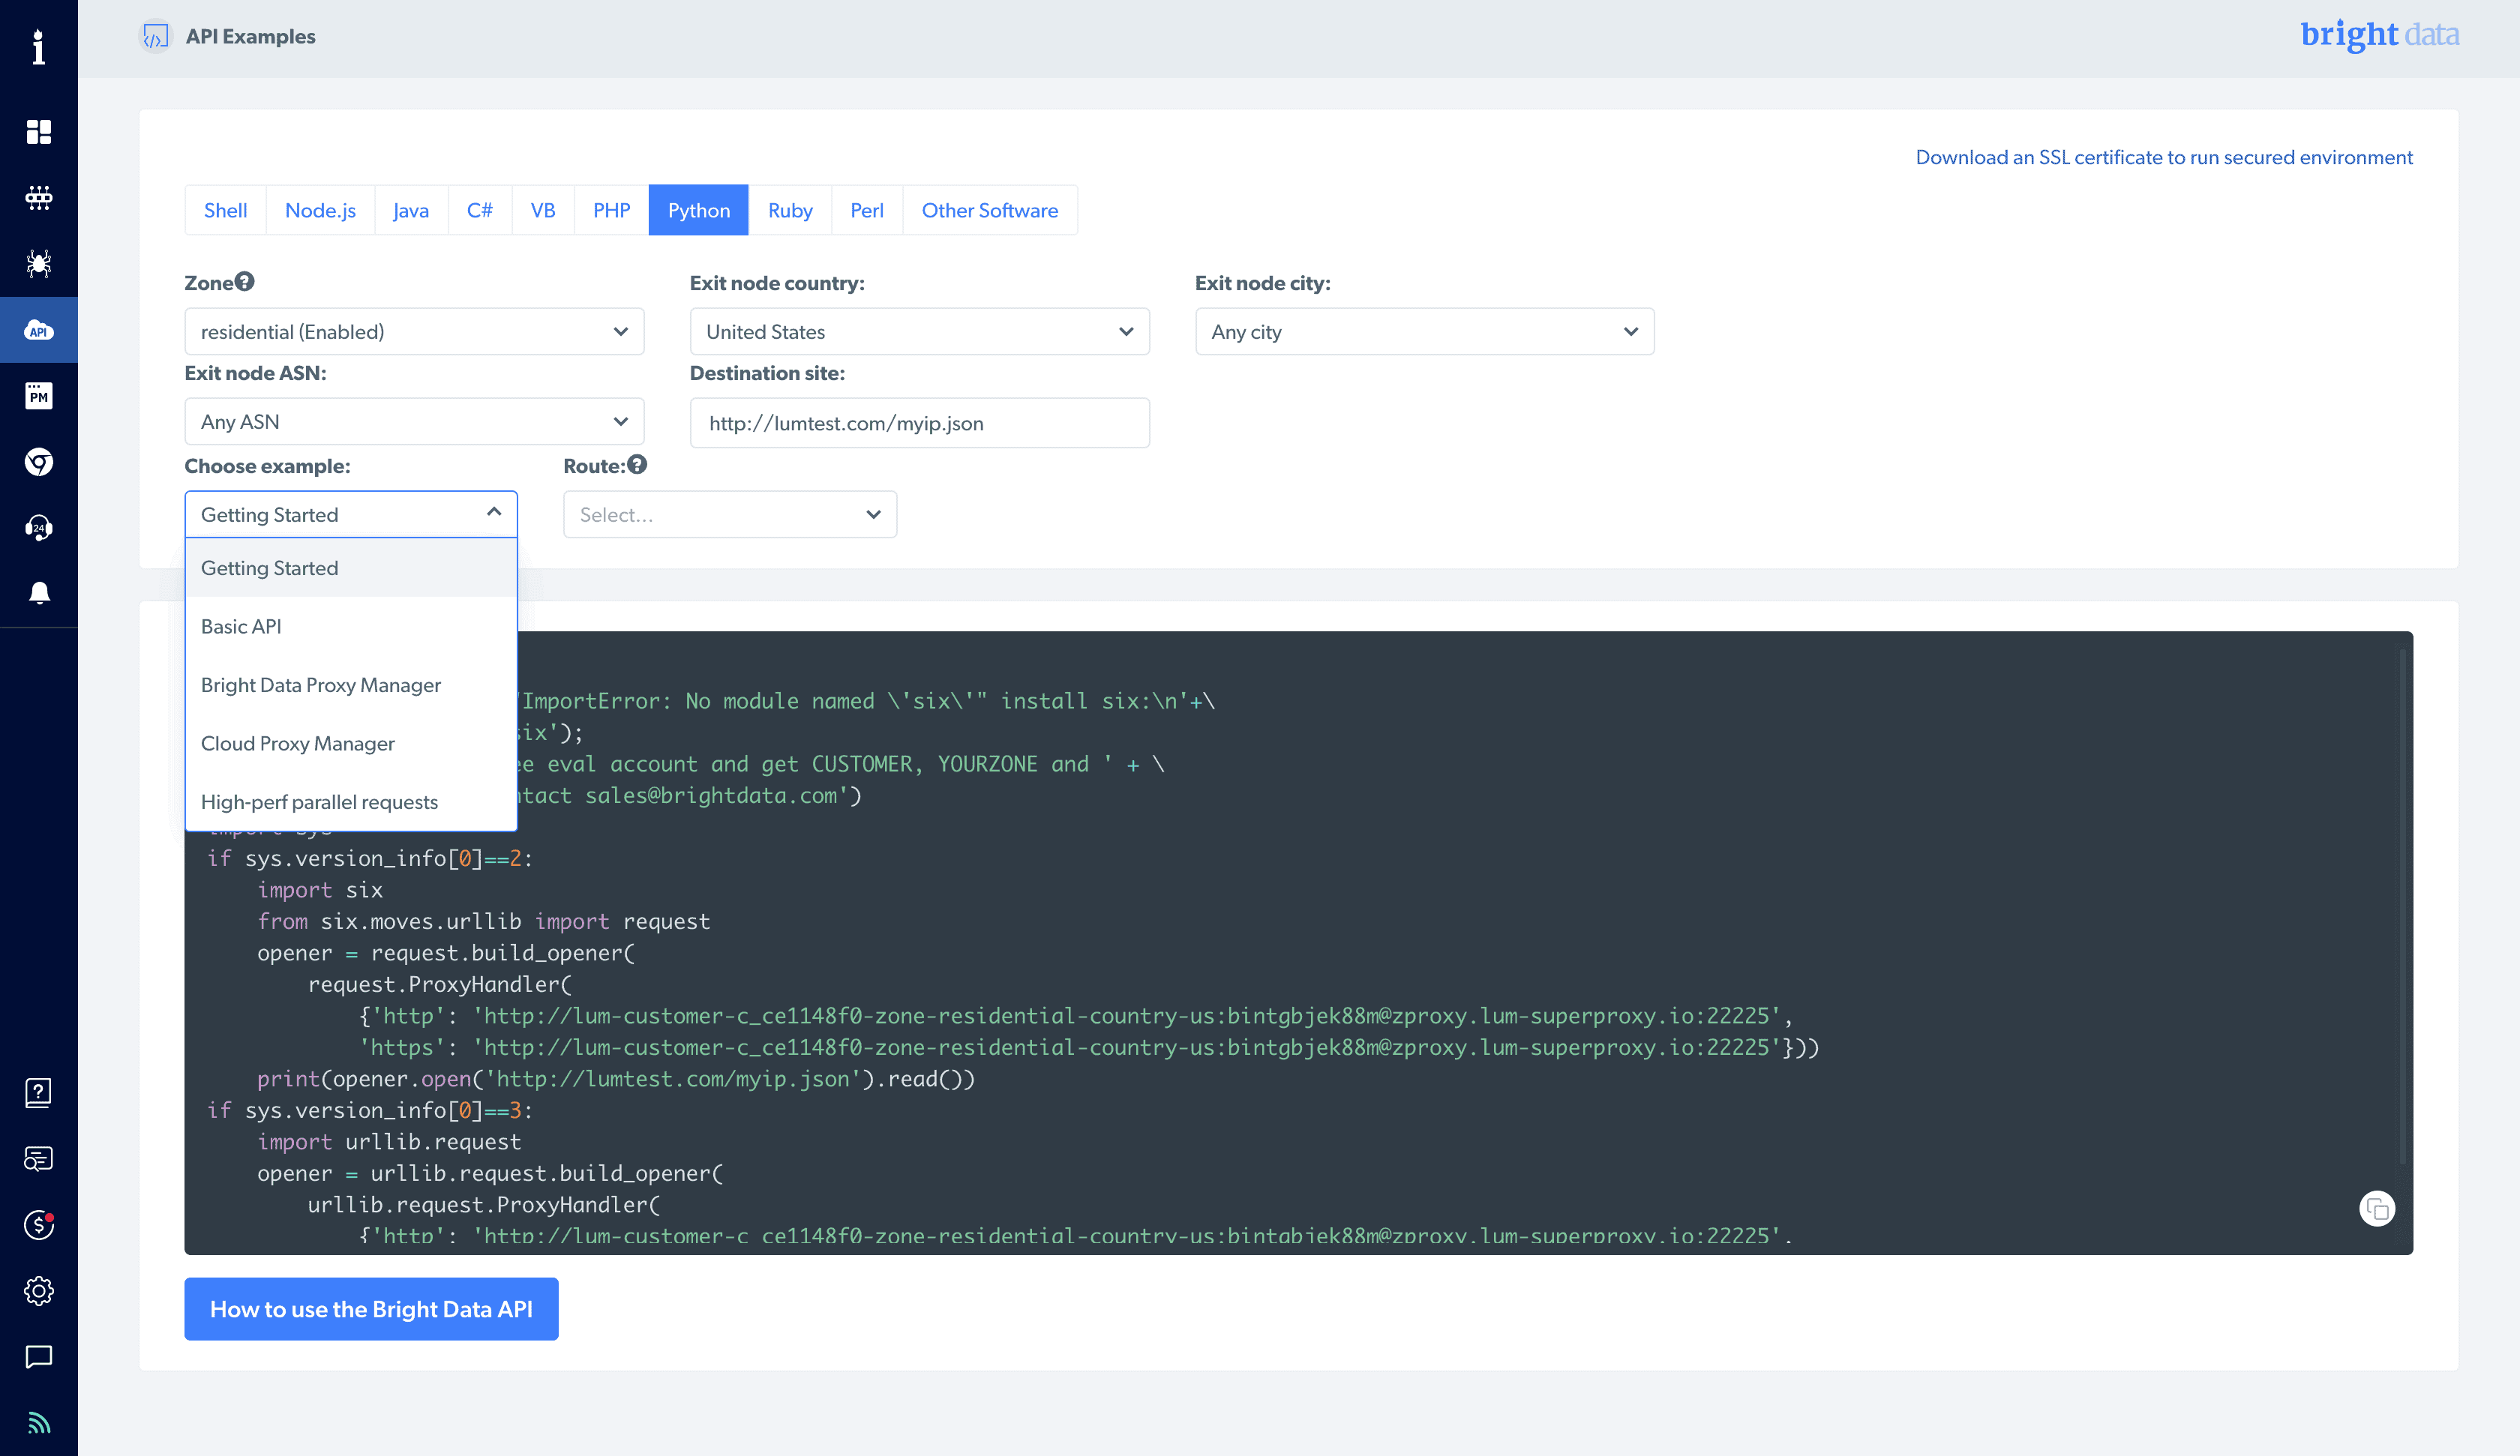Click the 'print(opener.open' code line
This screenshot has height=1456, width=2520.
(615, 1079)
